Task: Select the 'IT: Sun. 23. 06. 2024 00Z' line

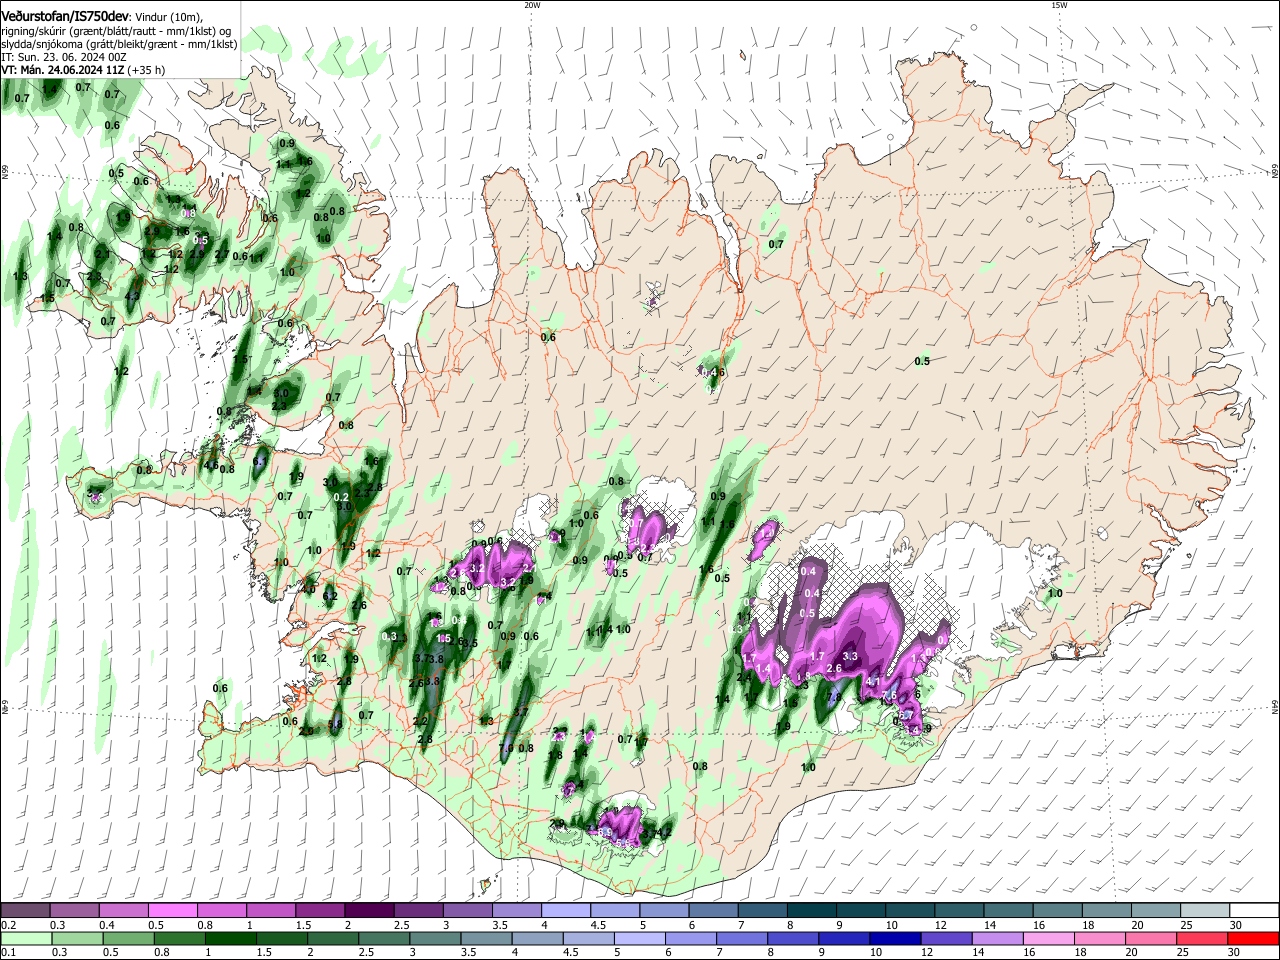Action: [63, 58]
